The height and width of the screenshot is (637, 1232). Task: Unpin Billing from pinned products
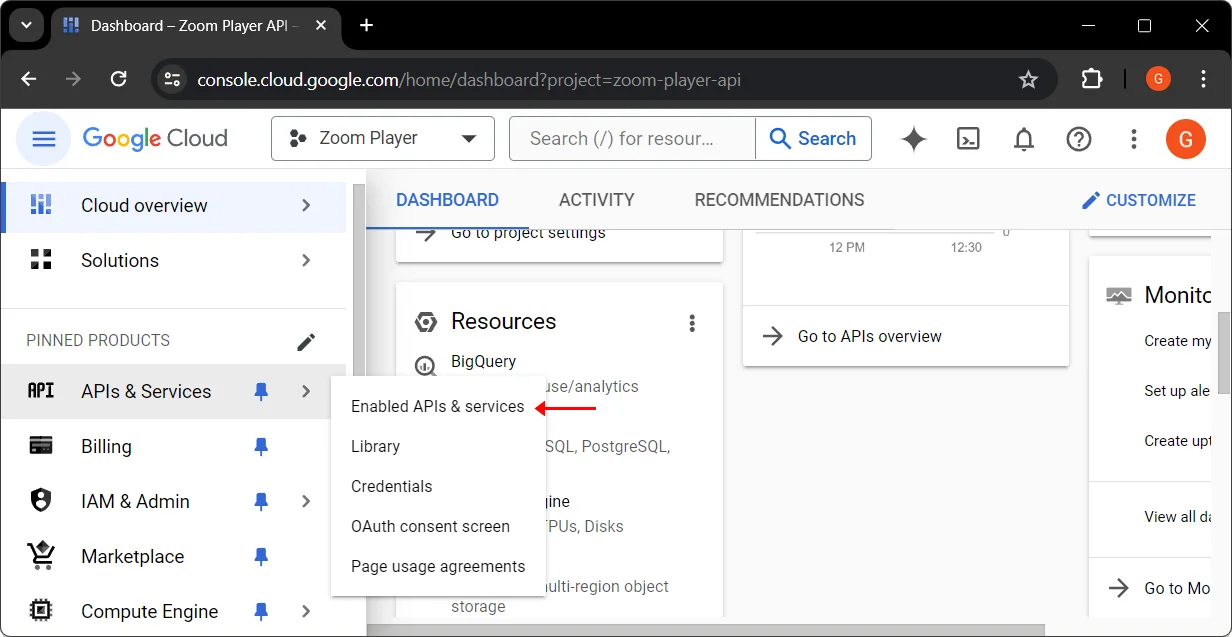[261, 447]
